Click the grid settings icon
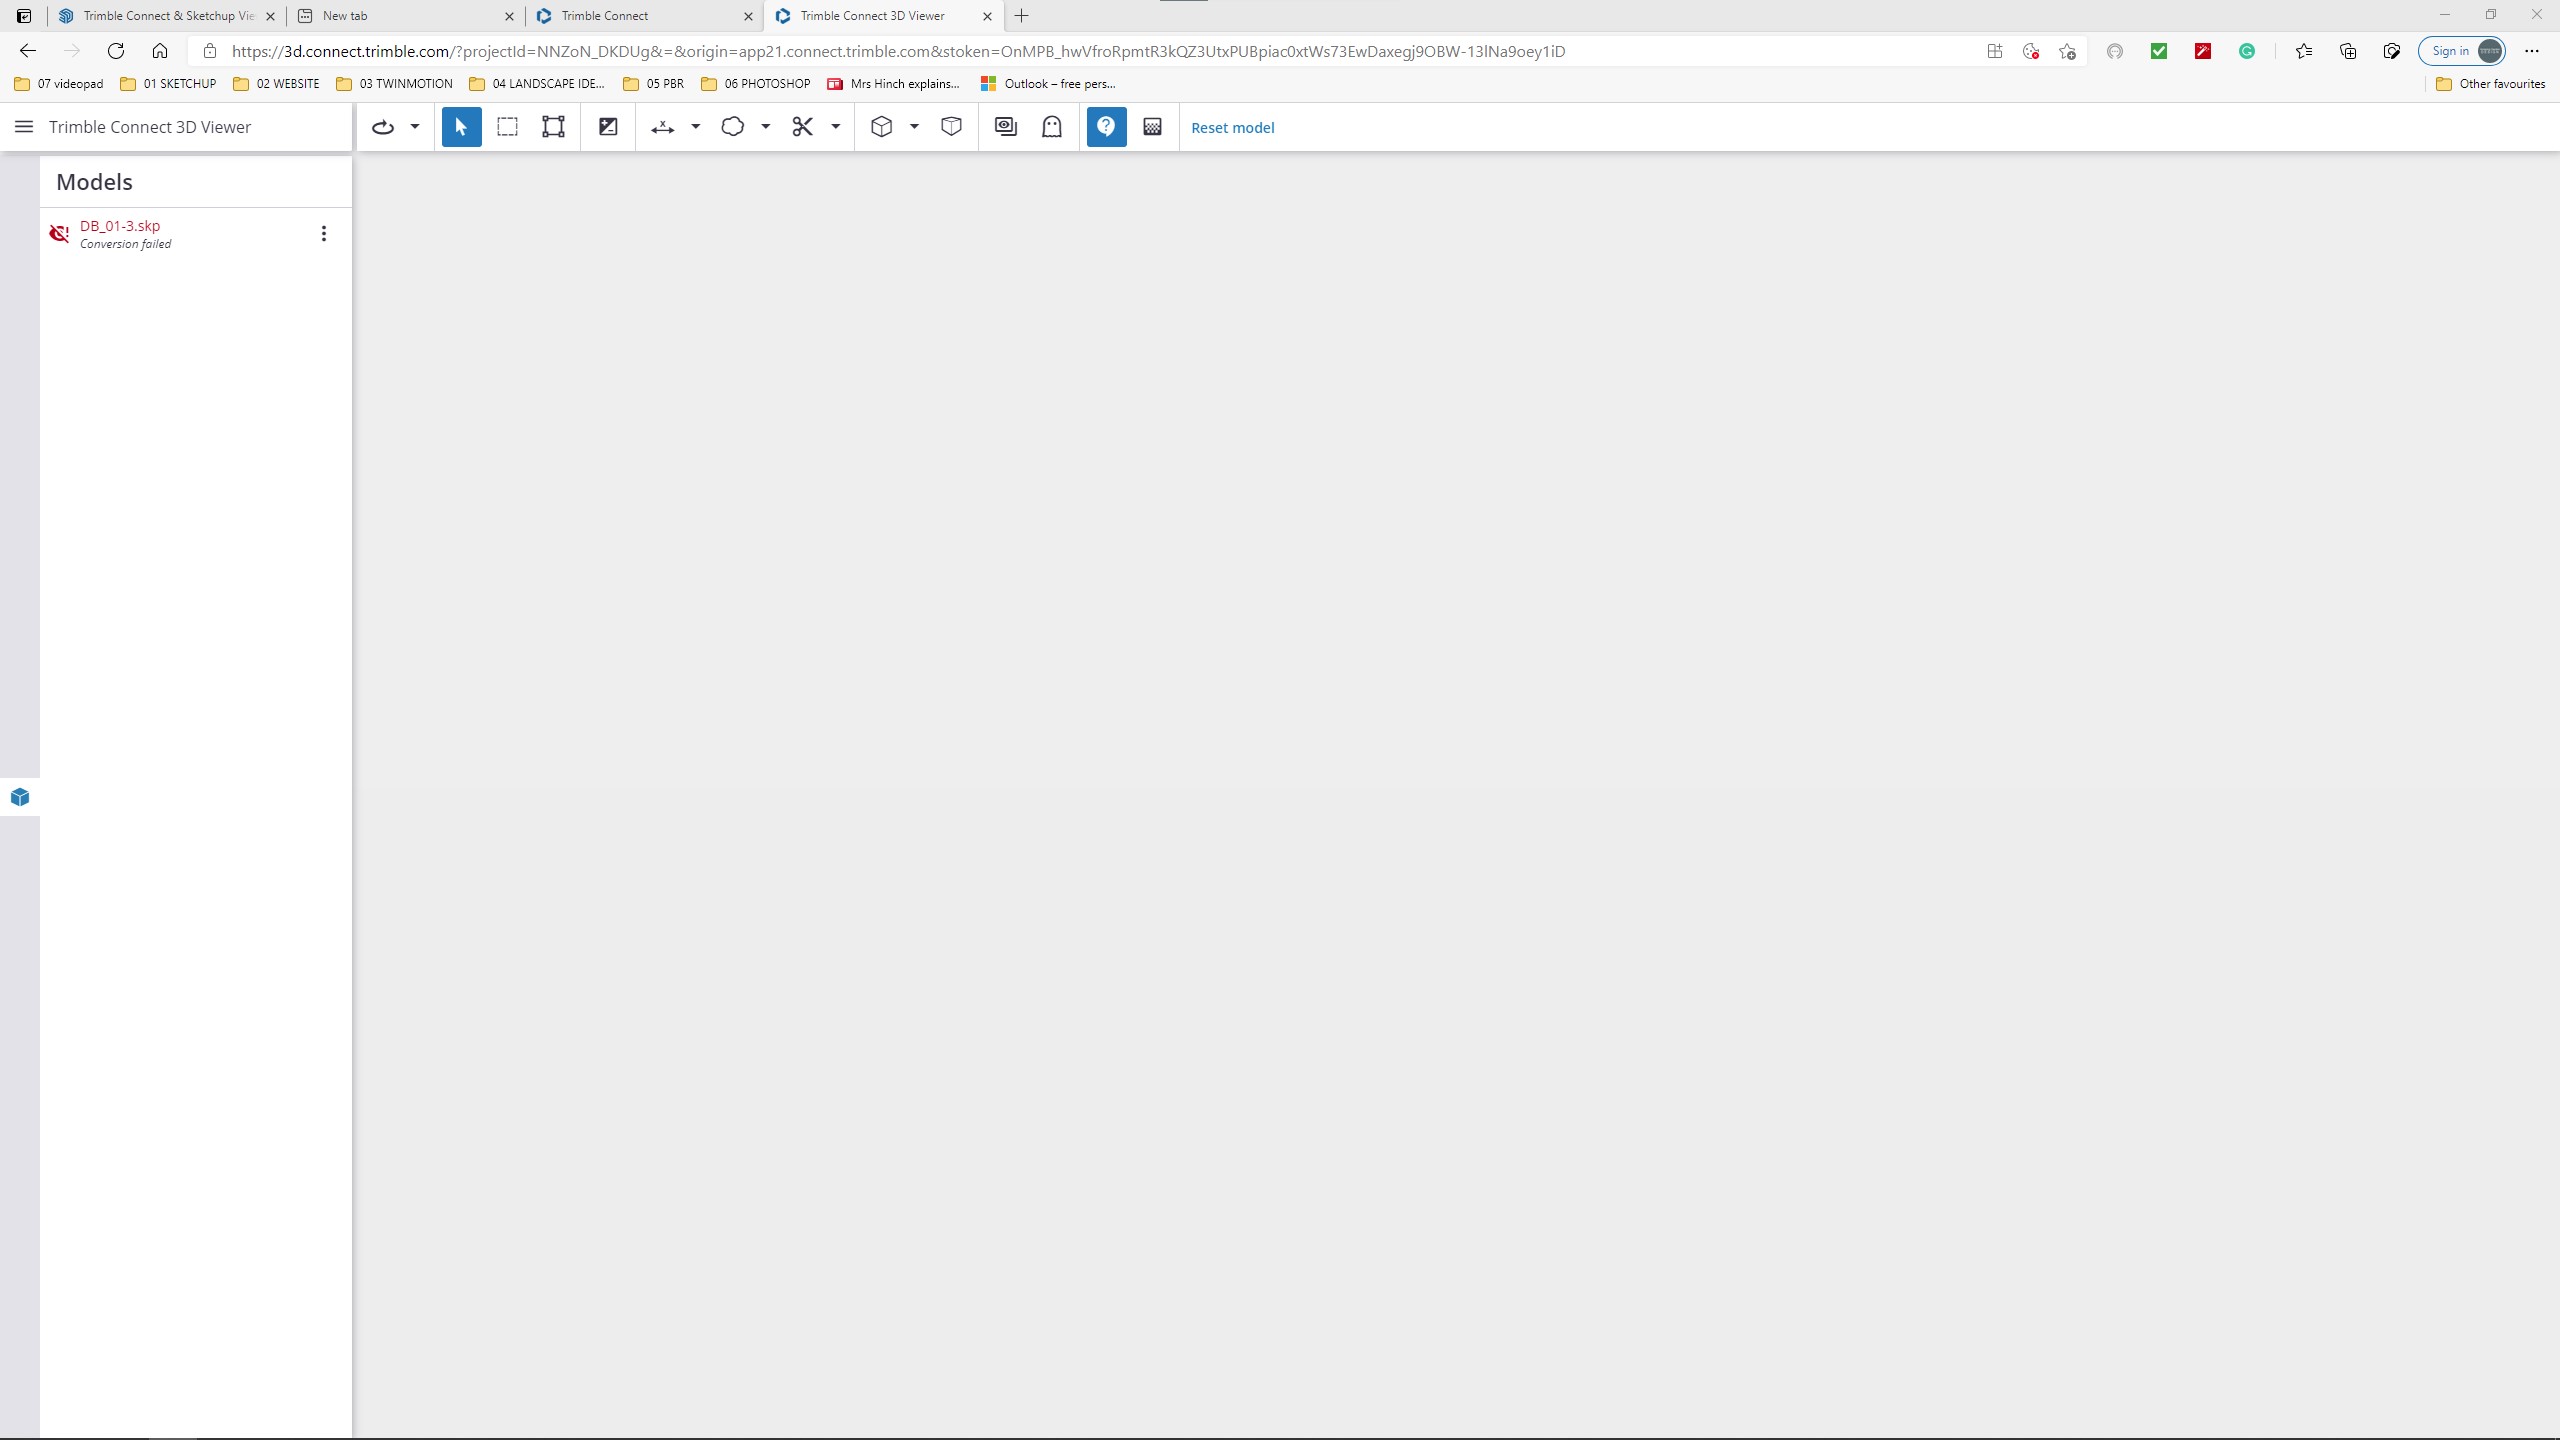Image resolution: width=2560 pixels, height=1440 pixels. click(x=1153, y=127)
